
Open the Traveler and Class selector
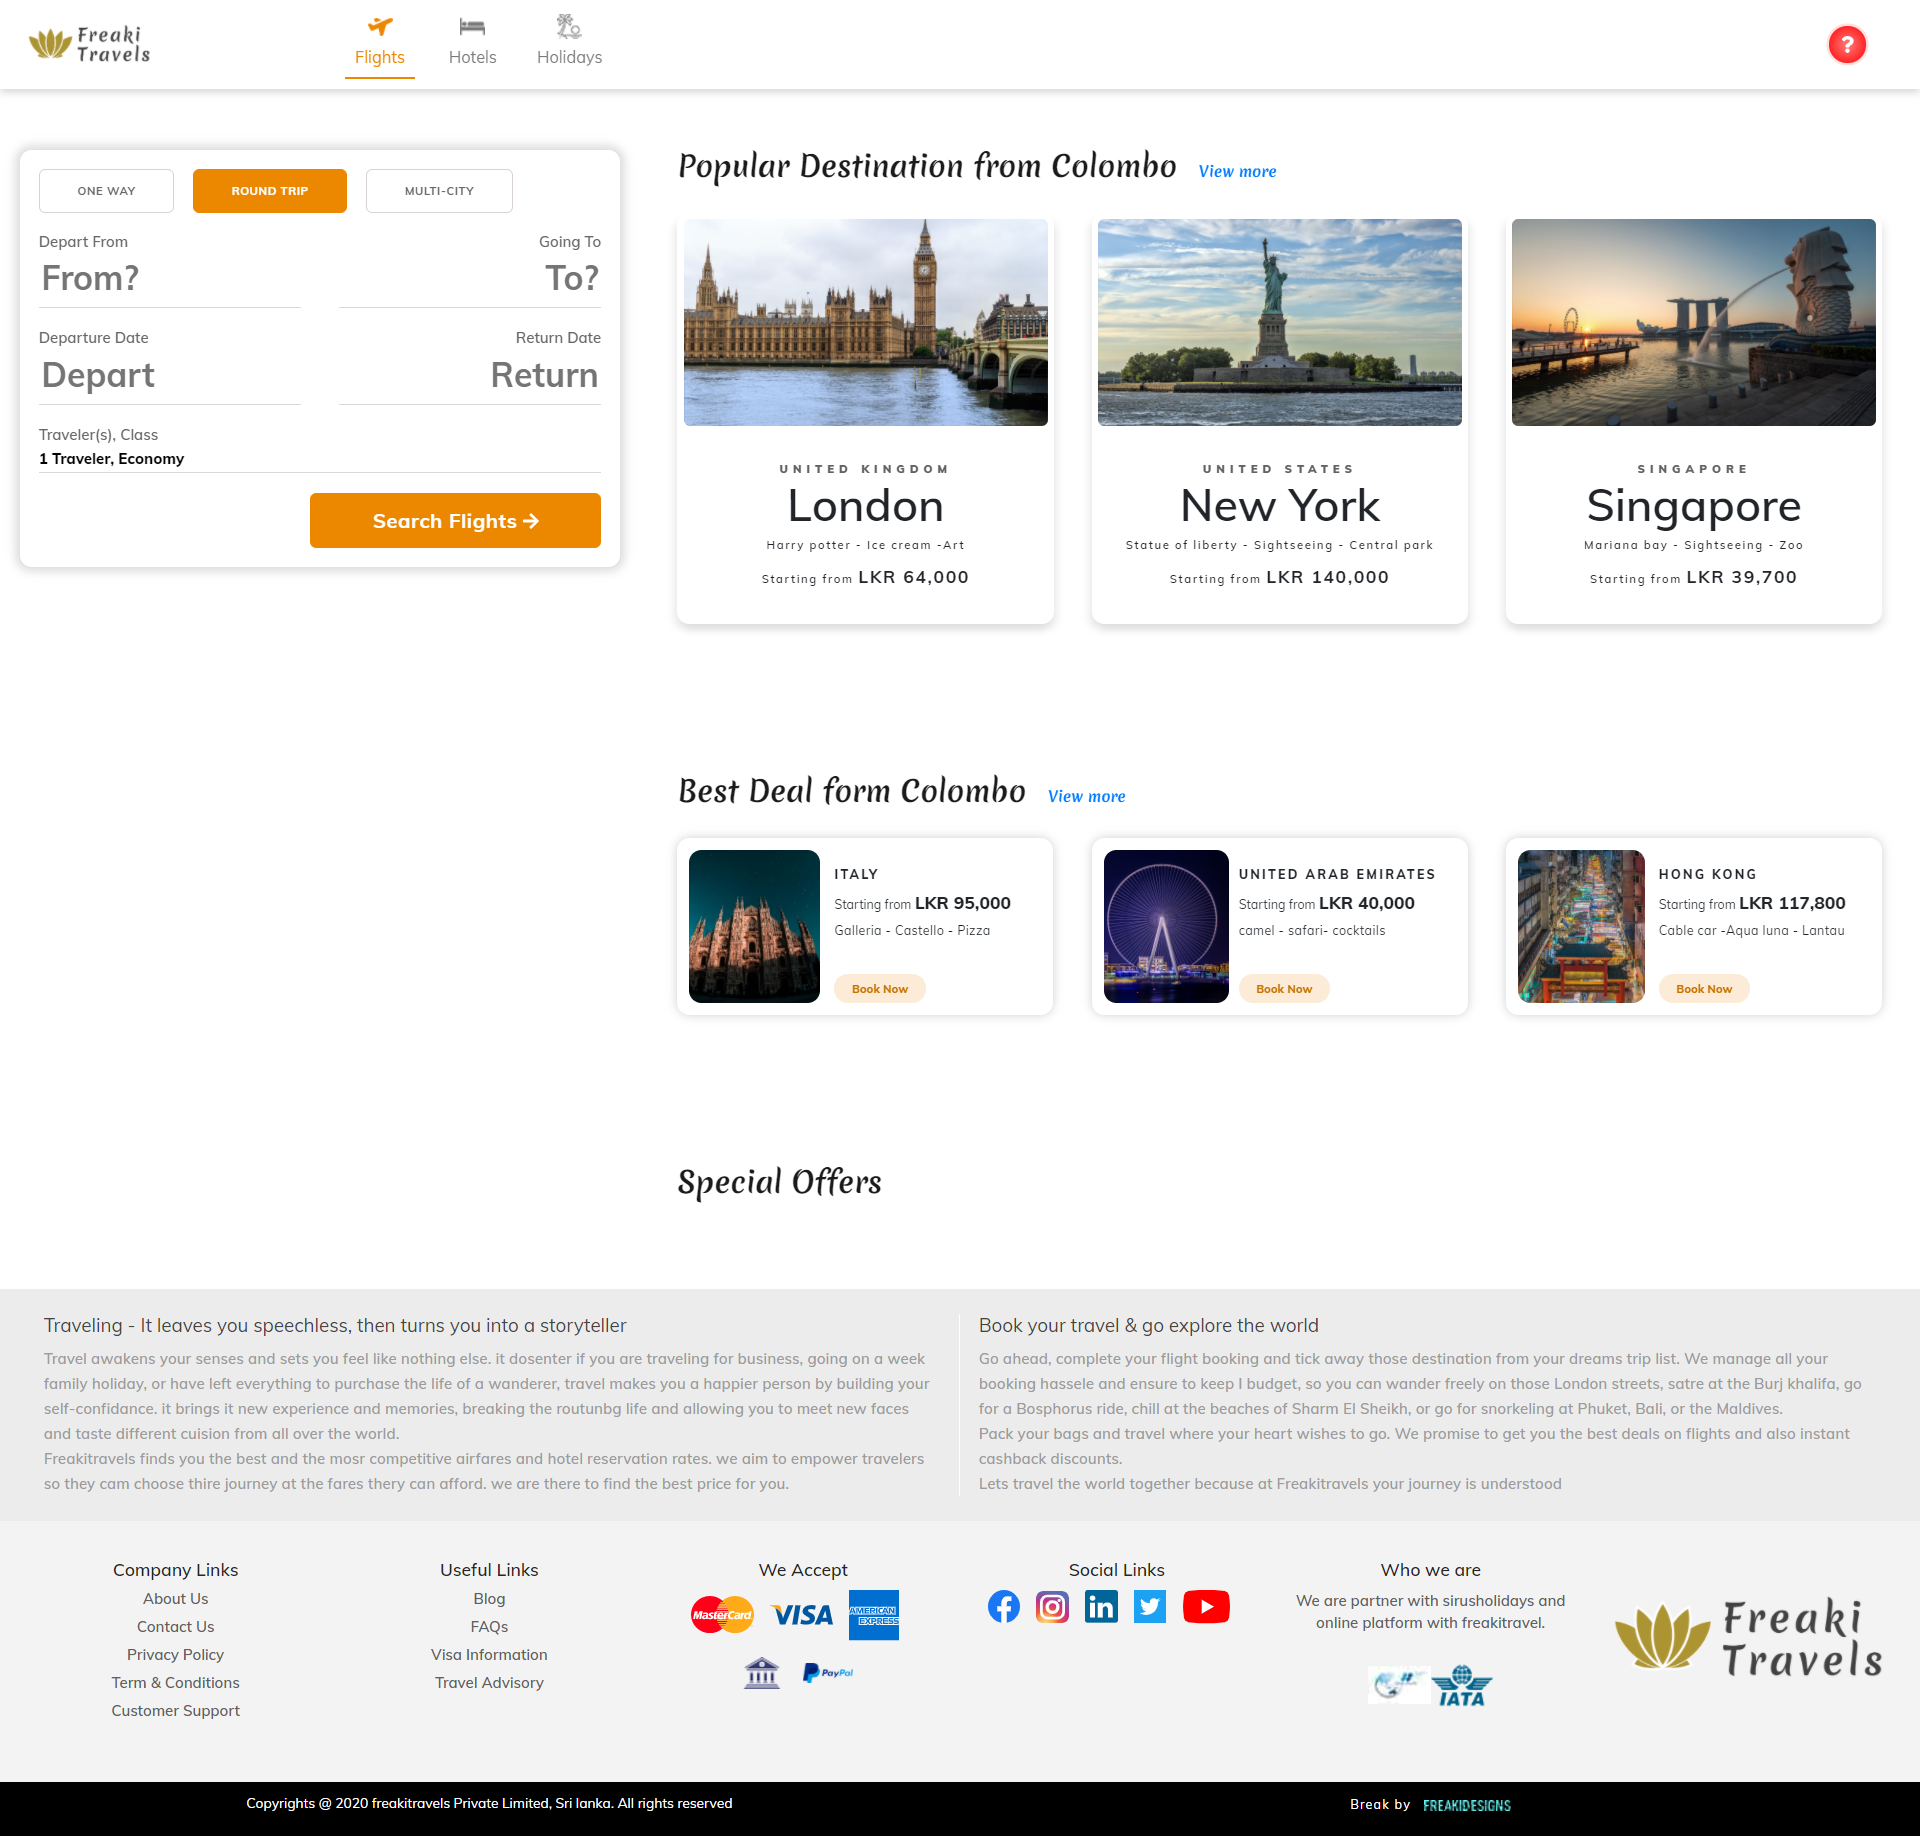(x=111, y=458)
